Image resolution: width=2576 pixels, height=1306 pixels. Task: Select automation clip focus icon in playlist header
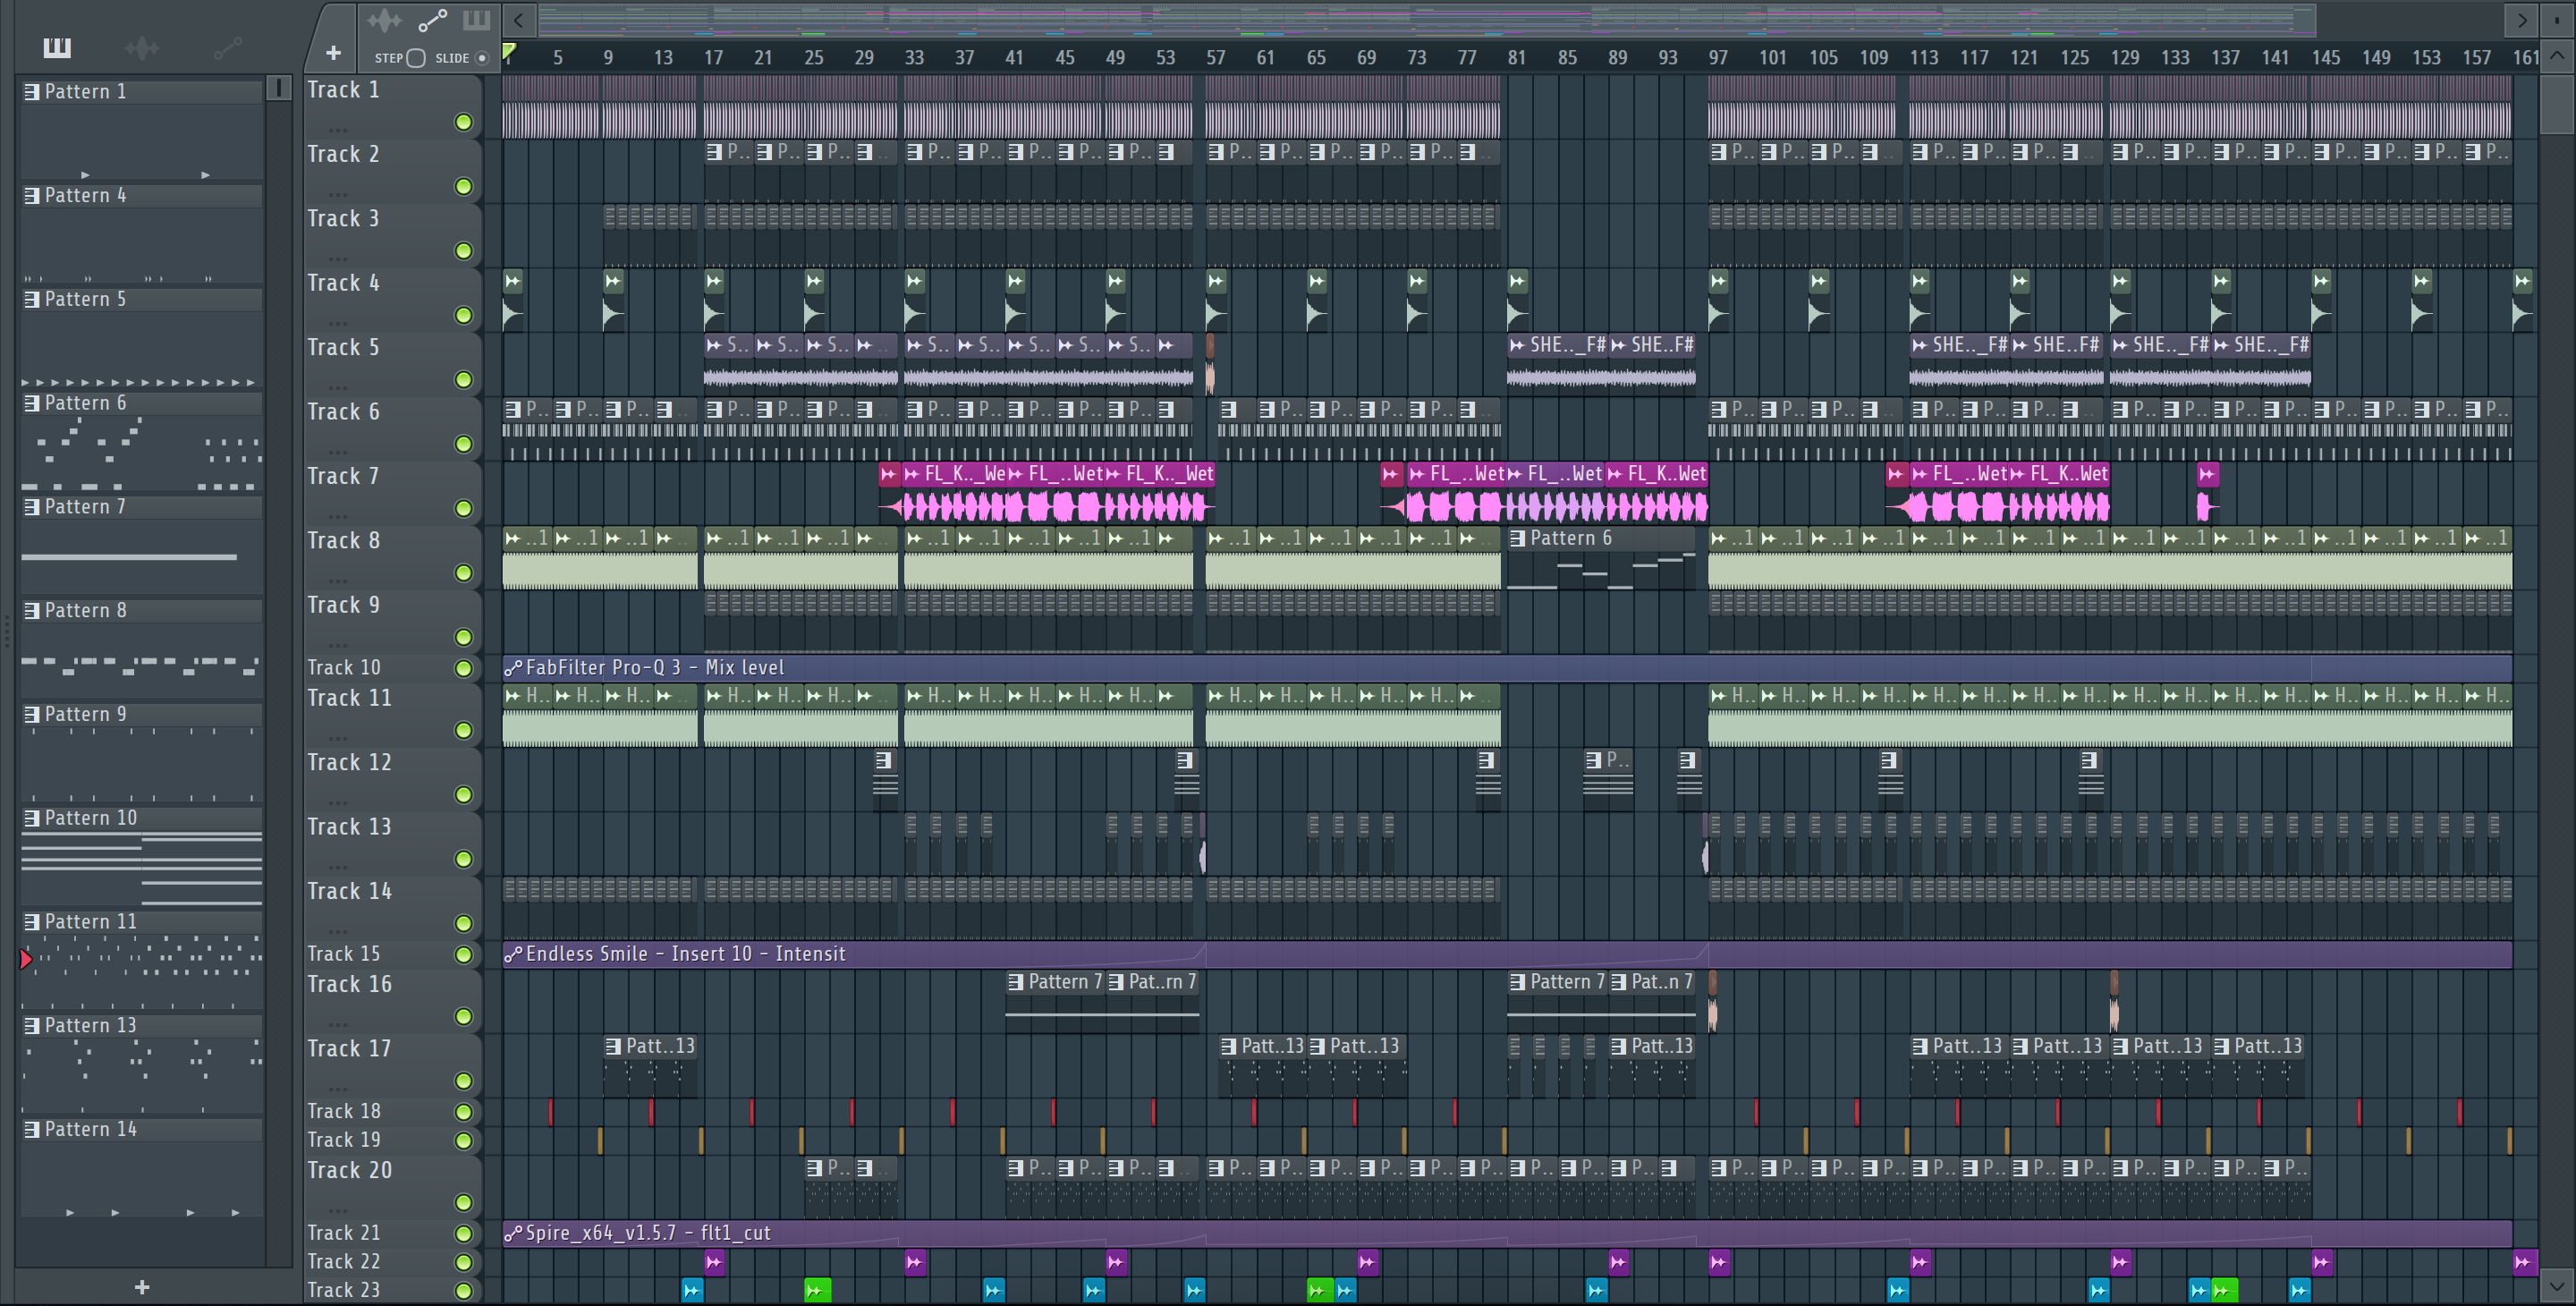432,20
